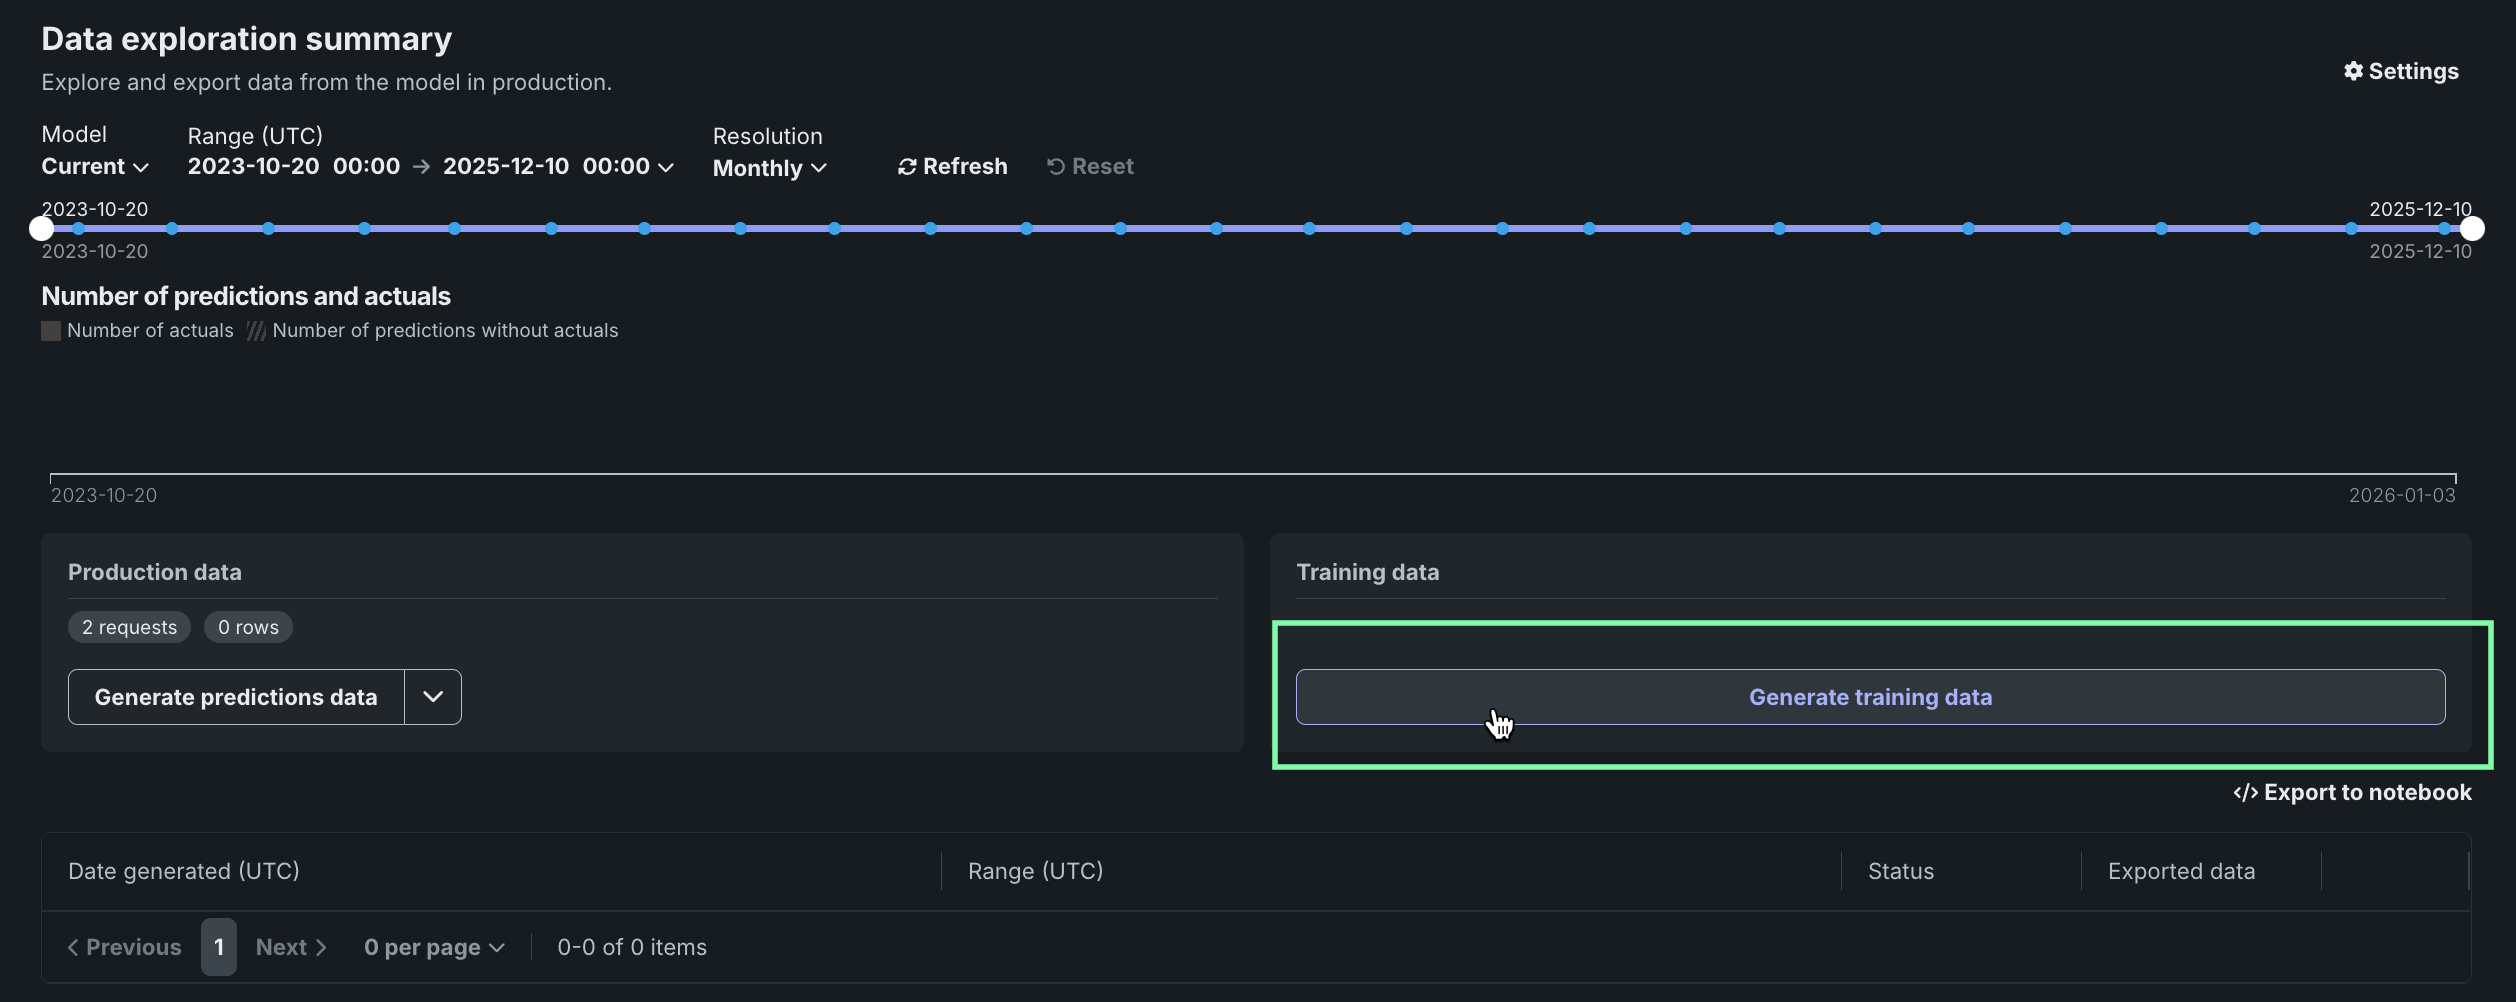Click Export to notebook code icon
The width and height of the screenshot is (2516, 1002).
click(2245, 793)
